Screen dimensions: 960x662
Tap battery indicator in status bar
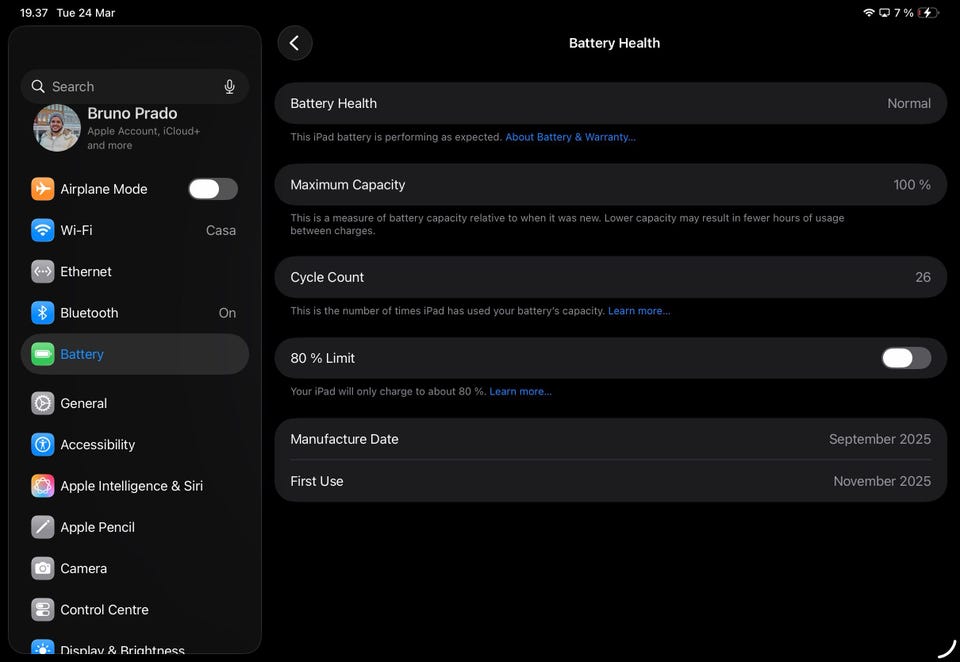928,13
